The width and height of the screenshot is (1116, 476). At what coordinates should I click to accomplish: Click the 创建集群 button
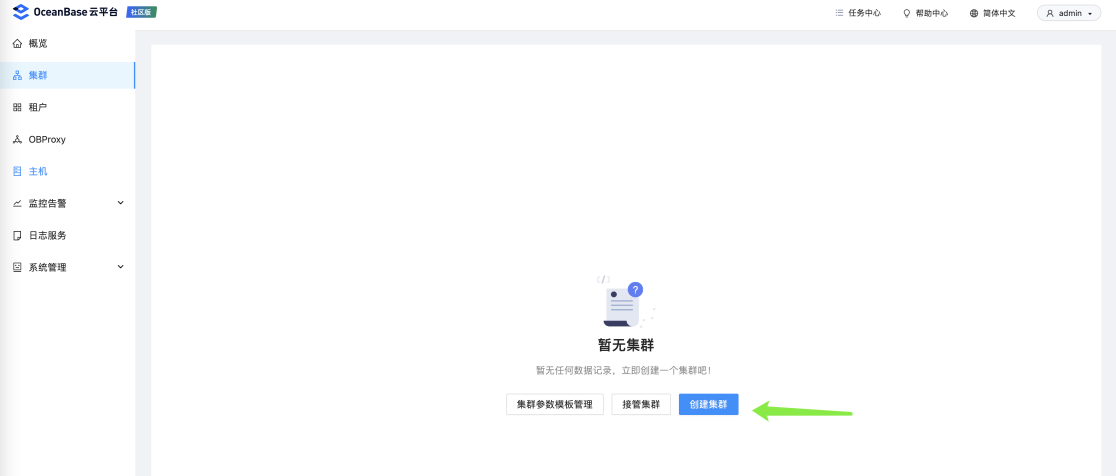[x=708, y=404]
